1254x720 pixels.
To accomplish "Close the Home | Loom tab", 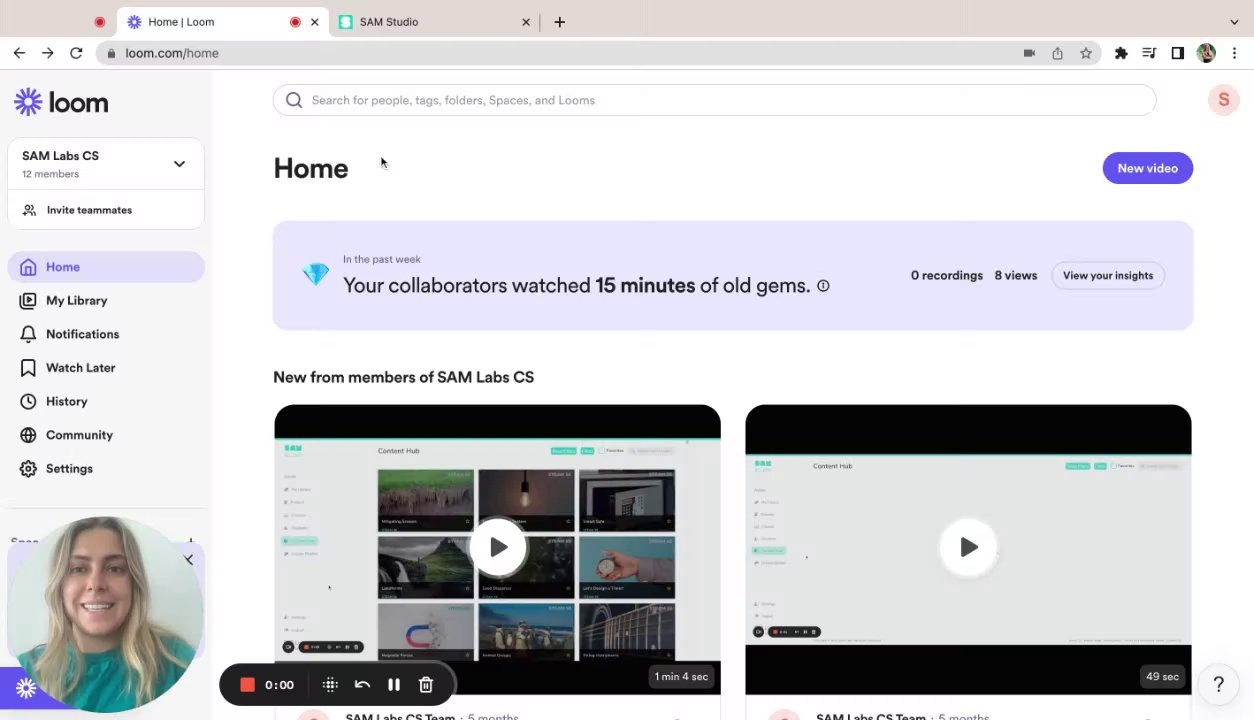I will point(315,22).
